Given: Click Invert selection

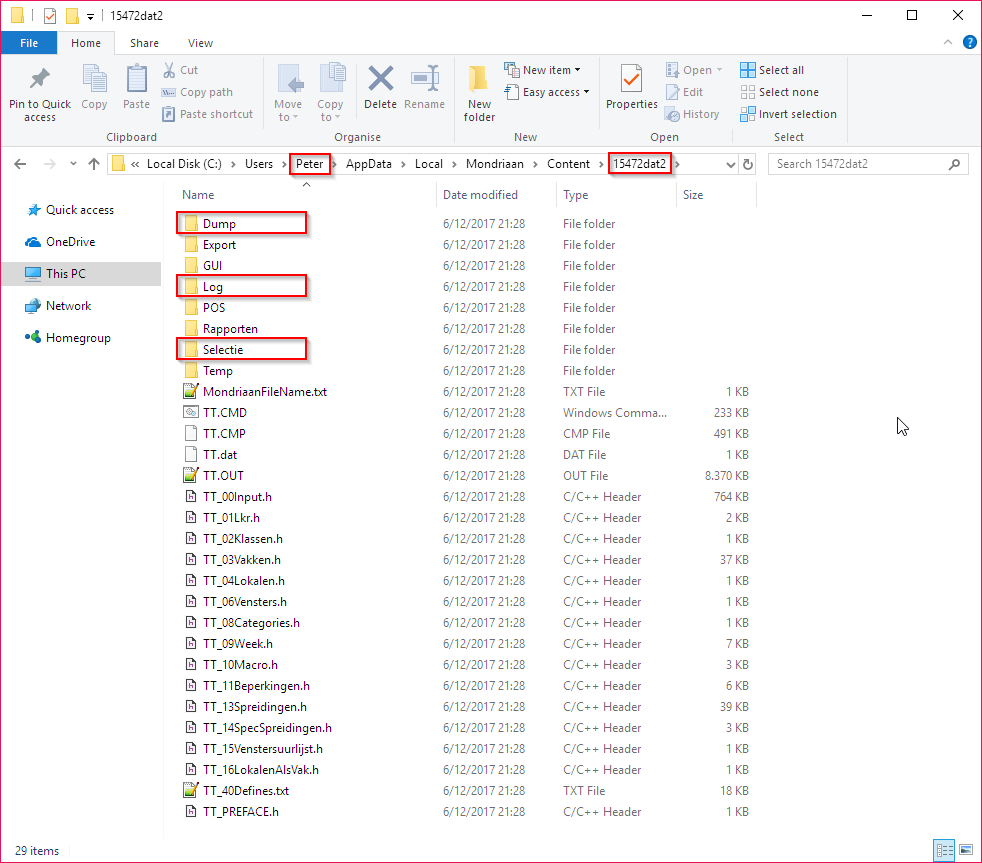Looking at the screenshot, I should click(x=788, y=114).
